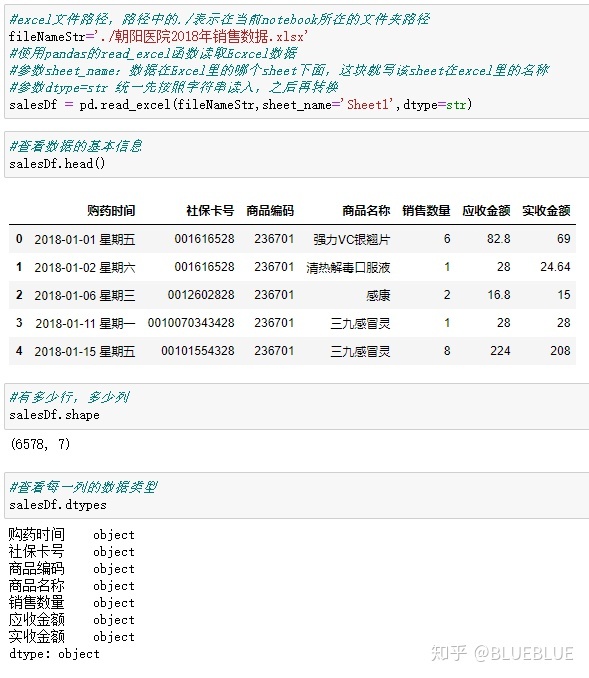Select date cell 2018-01-15 星期五
The image size is (589, 678).
click(85, 351)
